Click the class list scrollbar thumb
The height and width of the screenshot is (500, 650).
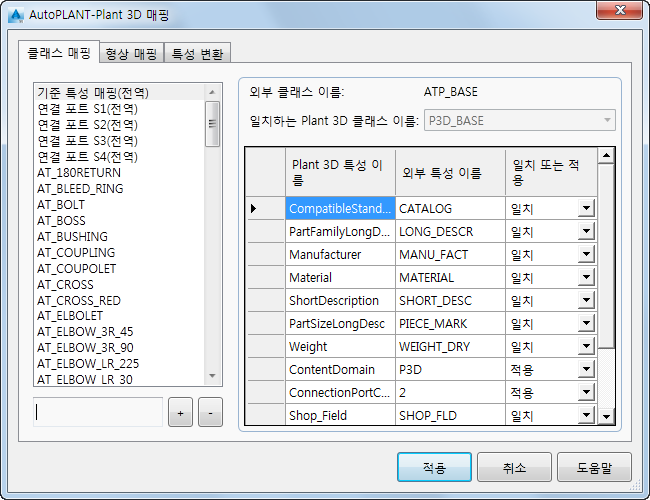[x=212, y=124]
